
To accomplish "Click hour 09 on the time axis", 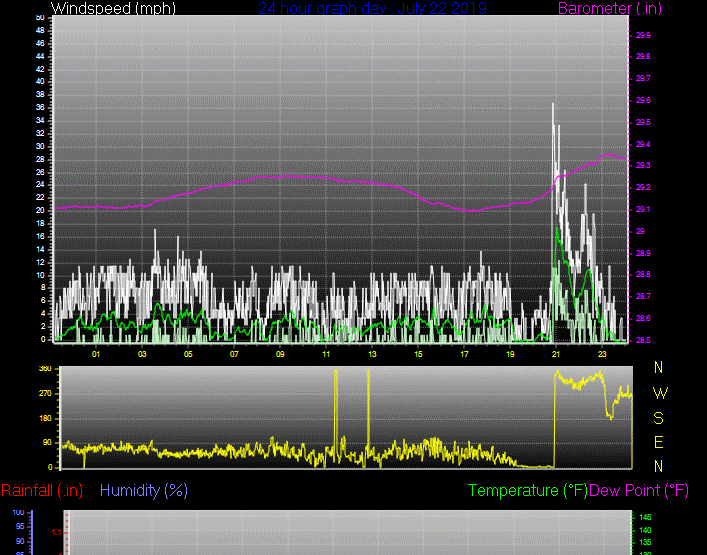I will coord(280,354).
